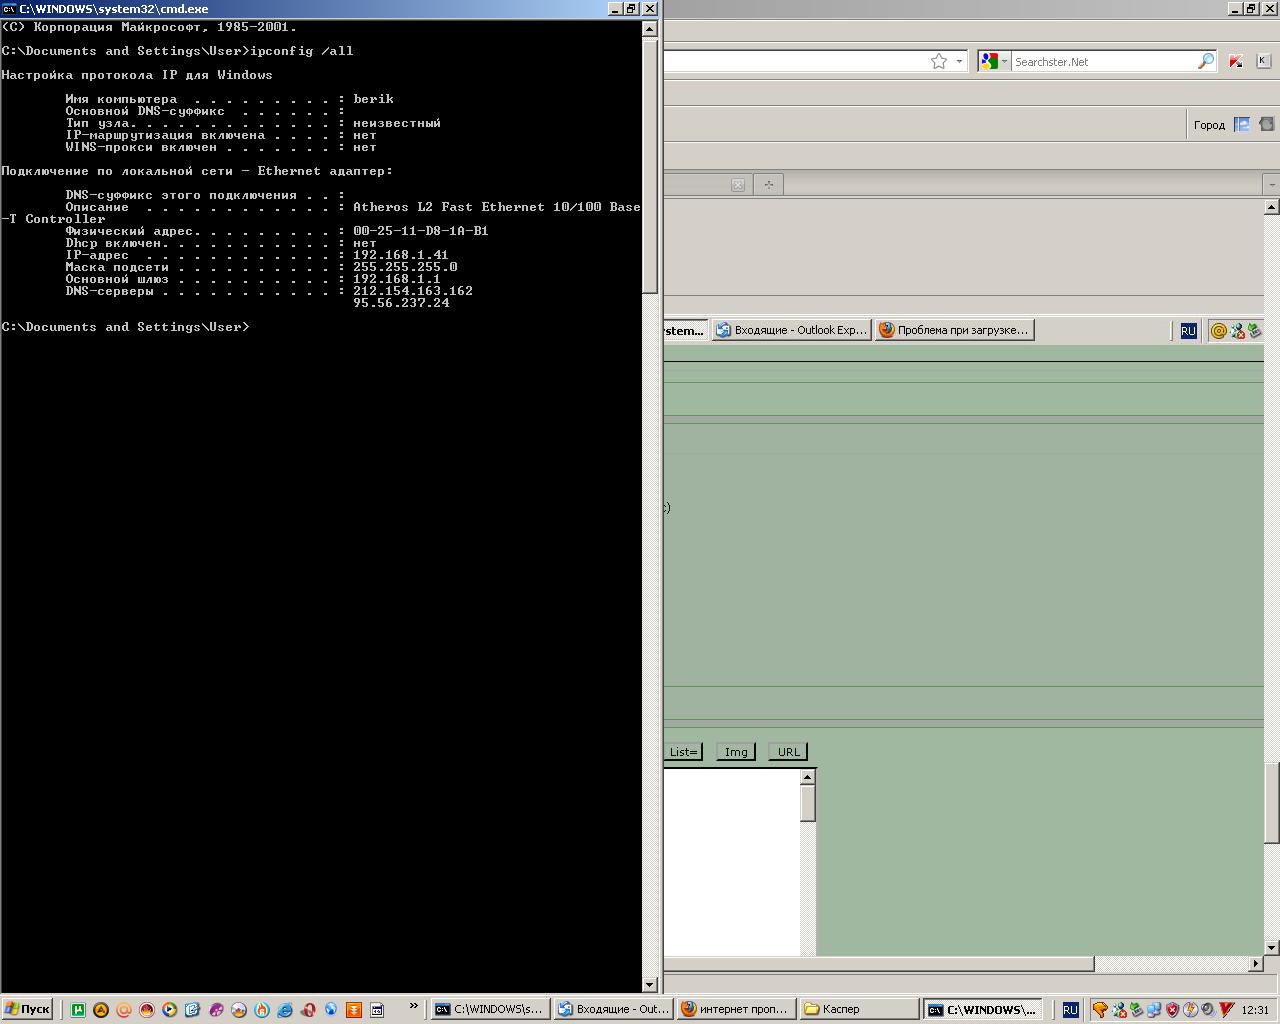Click the cmd.exe title bar system icon
This screenshot has width=1280, height=1024.
[8, 8]
